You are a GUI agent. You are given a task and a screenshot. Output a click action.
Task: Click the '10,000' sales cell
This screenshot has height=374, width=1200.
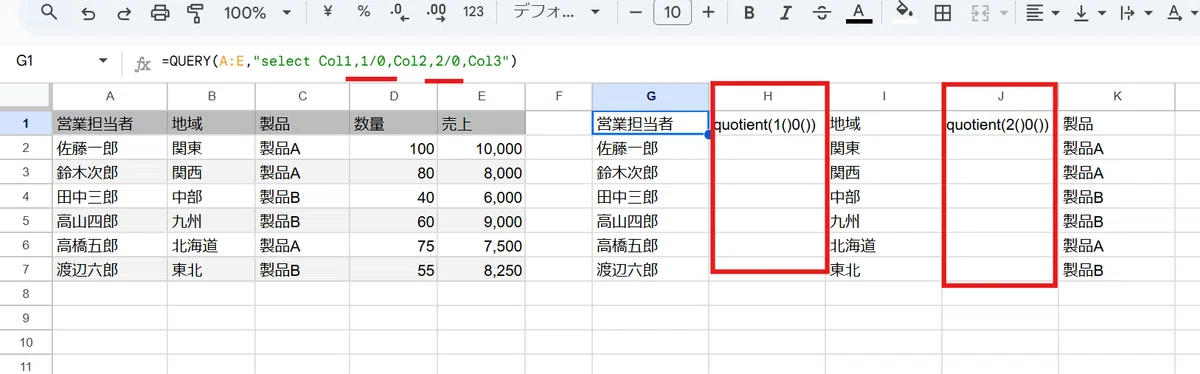coord(481,149)
